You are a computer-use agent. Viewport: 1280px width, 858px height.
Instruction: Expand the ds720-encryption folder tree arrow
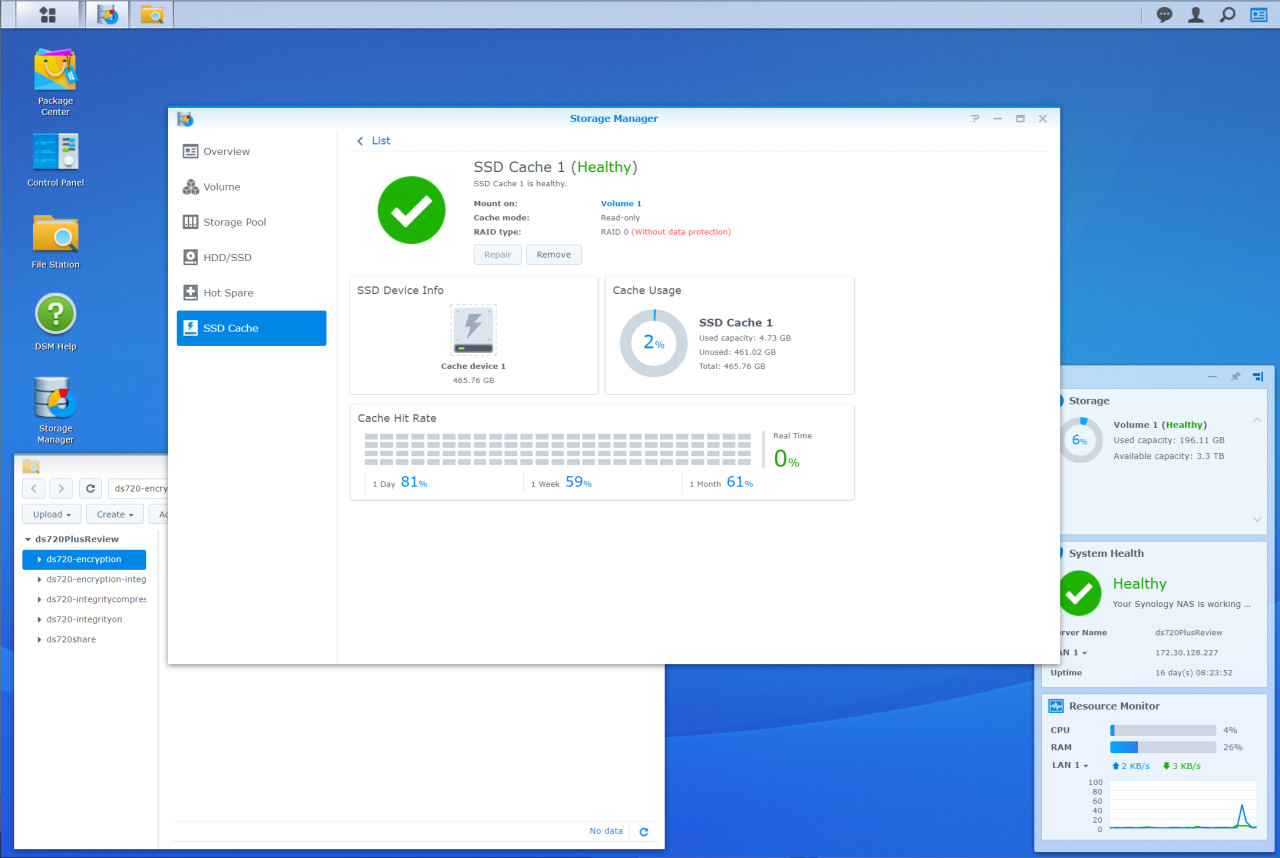pos(39,560)
